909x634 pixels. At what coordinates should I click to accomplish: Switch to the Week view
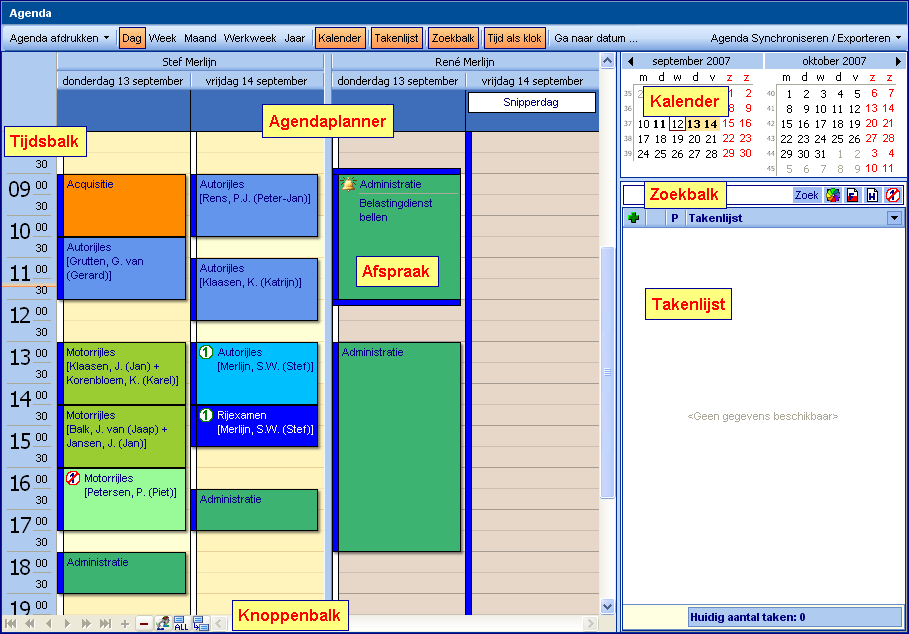(x=162, y=37)
